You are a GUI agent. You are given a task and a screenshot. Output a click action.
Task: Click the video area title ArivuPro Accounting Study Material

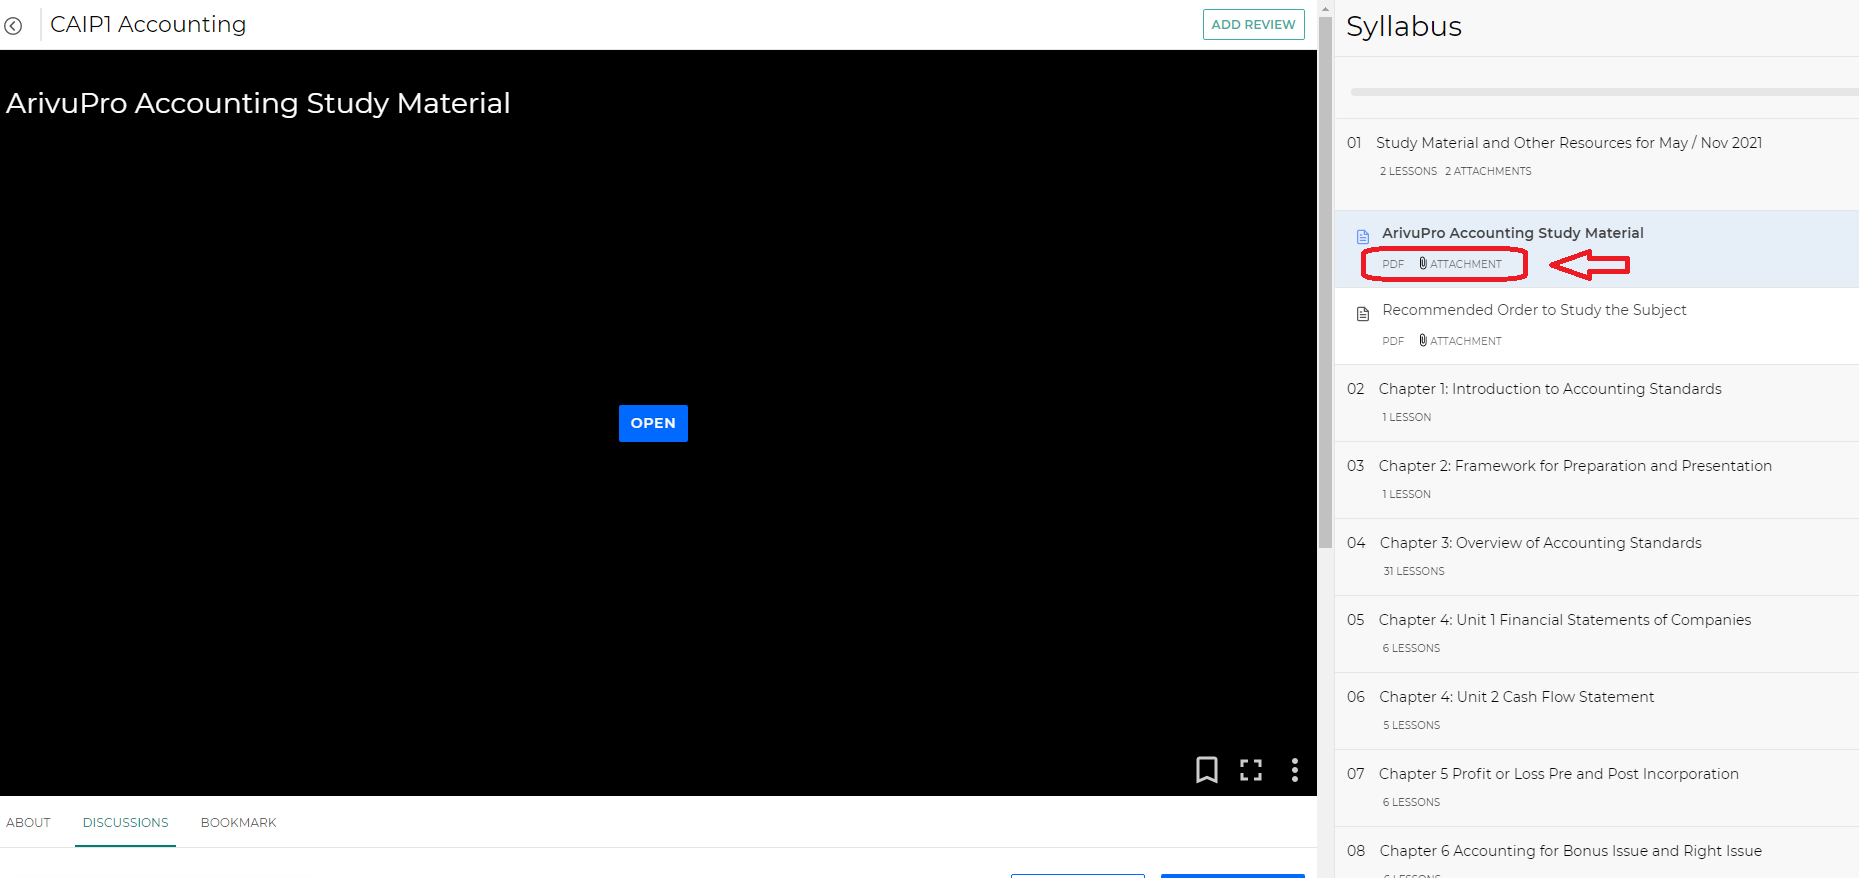click(258, 103)
